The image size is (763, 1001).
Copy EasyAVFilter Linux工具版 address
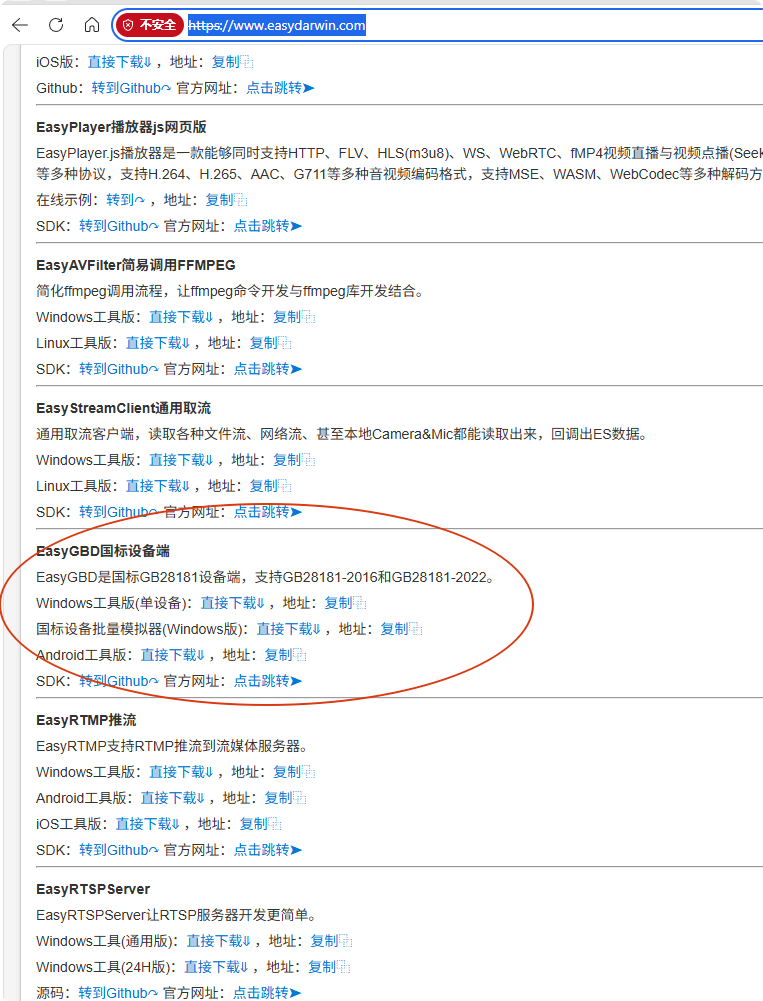tap(271, 343)
